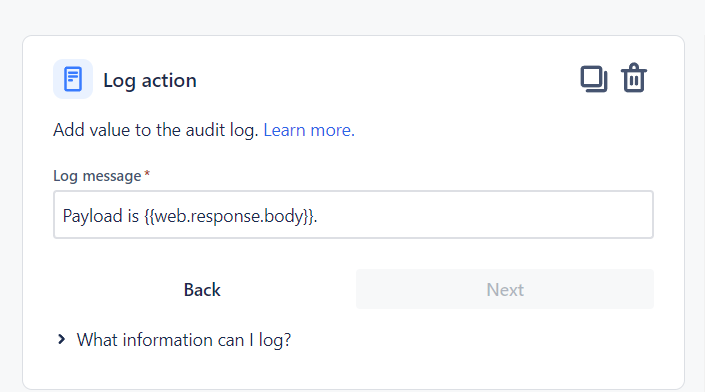
Task: Delete the Log action with trash icon
Action: click(x=634, y=78)
